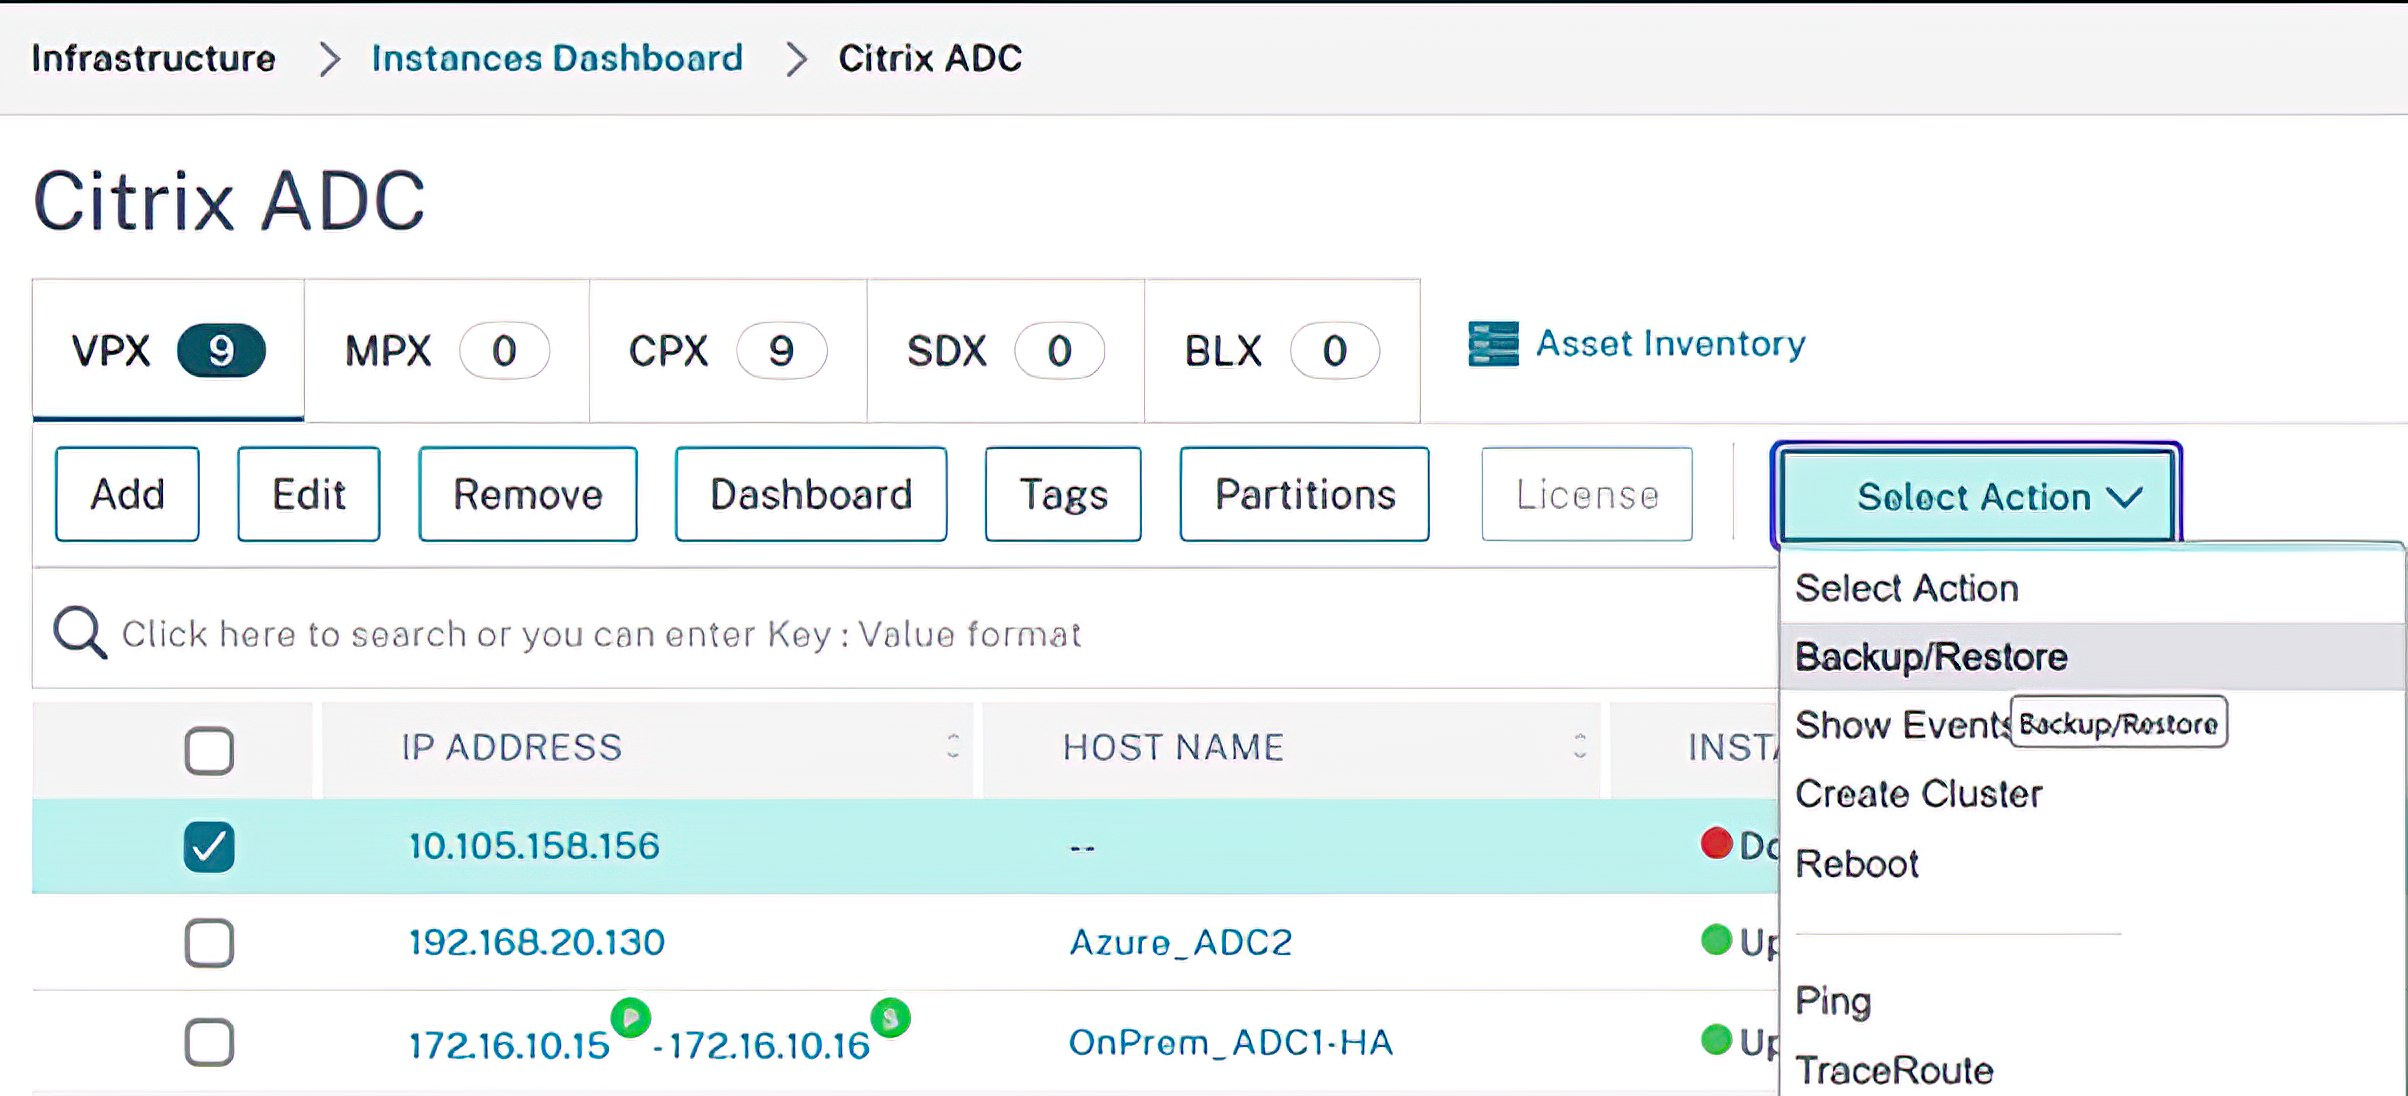Image resolution: width=2408 pixels, height=1096 pixels.
Task: Check the 192.168.20.130 row checkbox
Action: click(x=209, y=943)
